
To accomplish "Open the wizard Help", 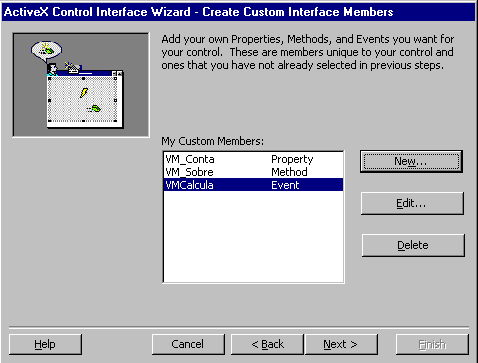I will (45, 344).
